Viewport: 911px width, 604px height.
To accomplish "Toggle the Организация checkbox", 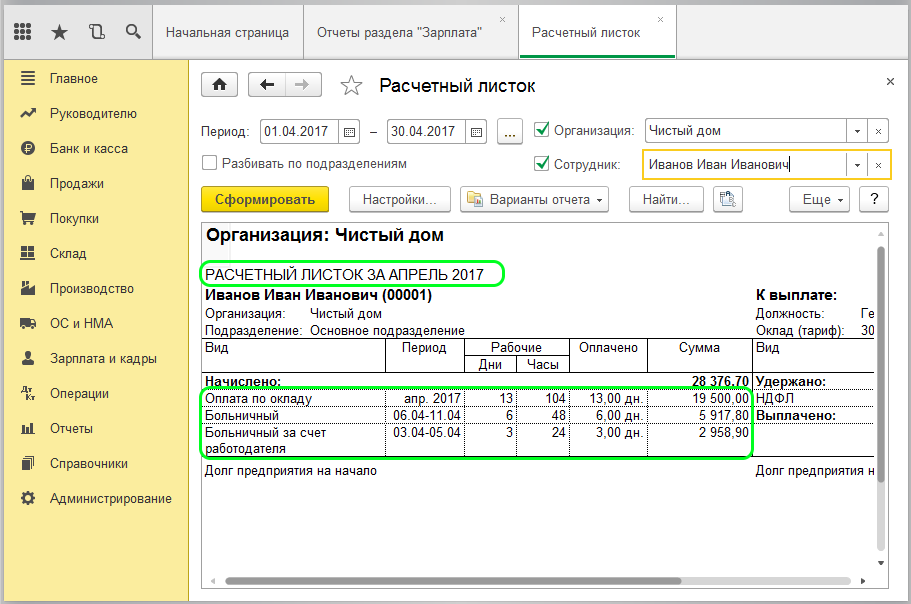I will tap(542, 130).
